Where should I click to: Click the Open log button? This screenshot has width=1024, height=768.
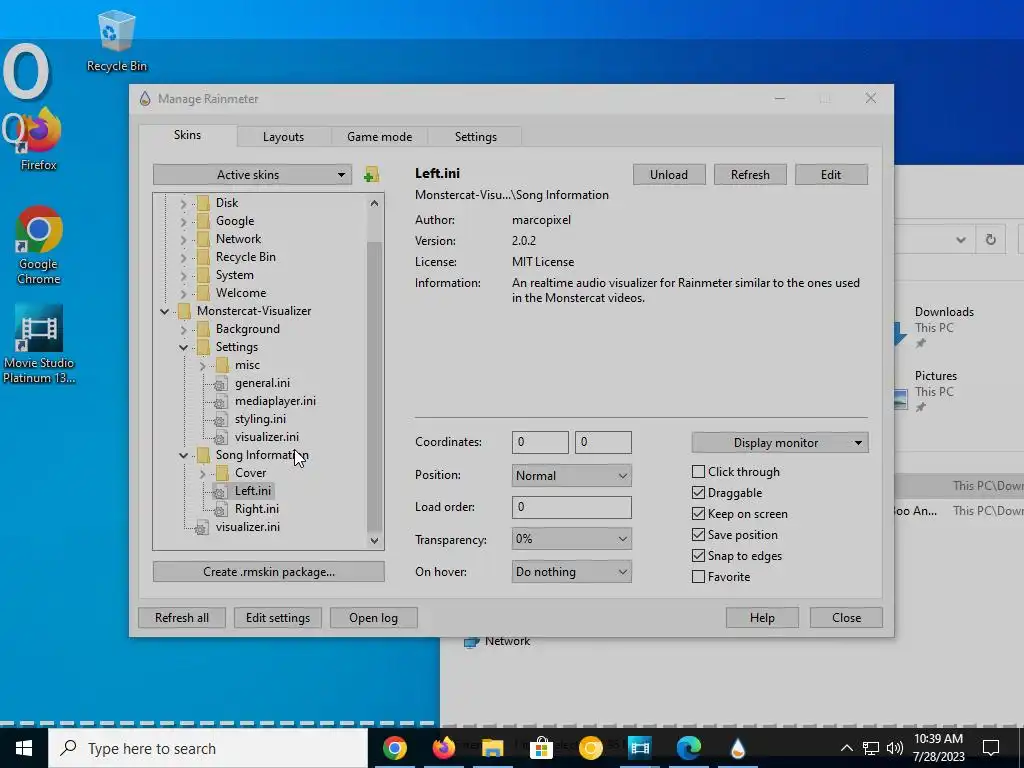(373, 617)
